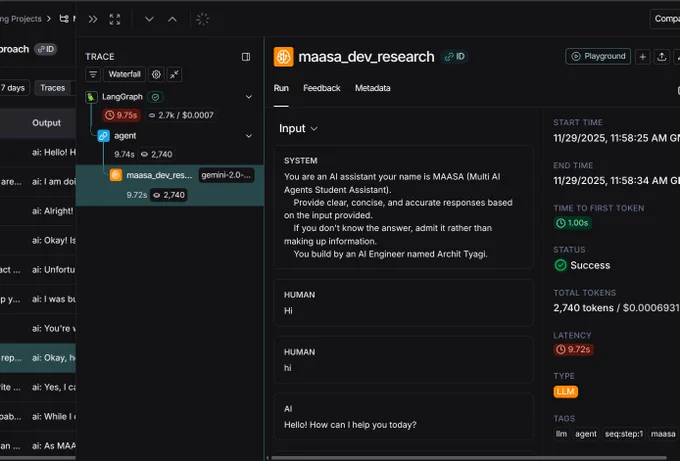Switch to the Run tab
This screenshot has width=680, height=461.
pos(281,88)
